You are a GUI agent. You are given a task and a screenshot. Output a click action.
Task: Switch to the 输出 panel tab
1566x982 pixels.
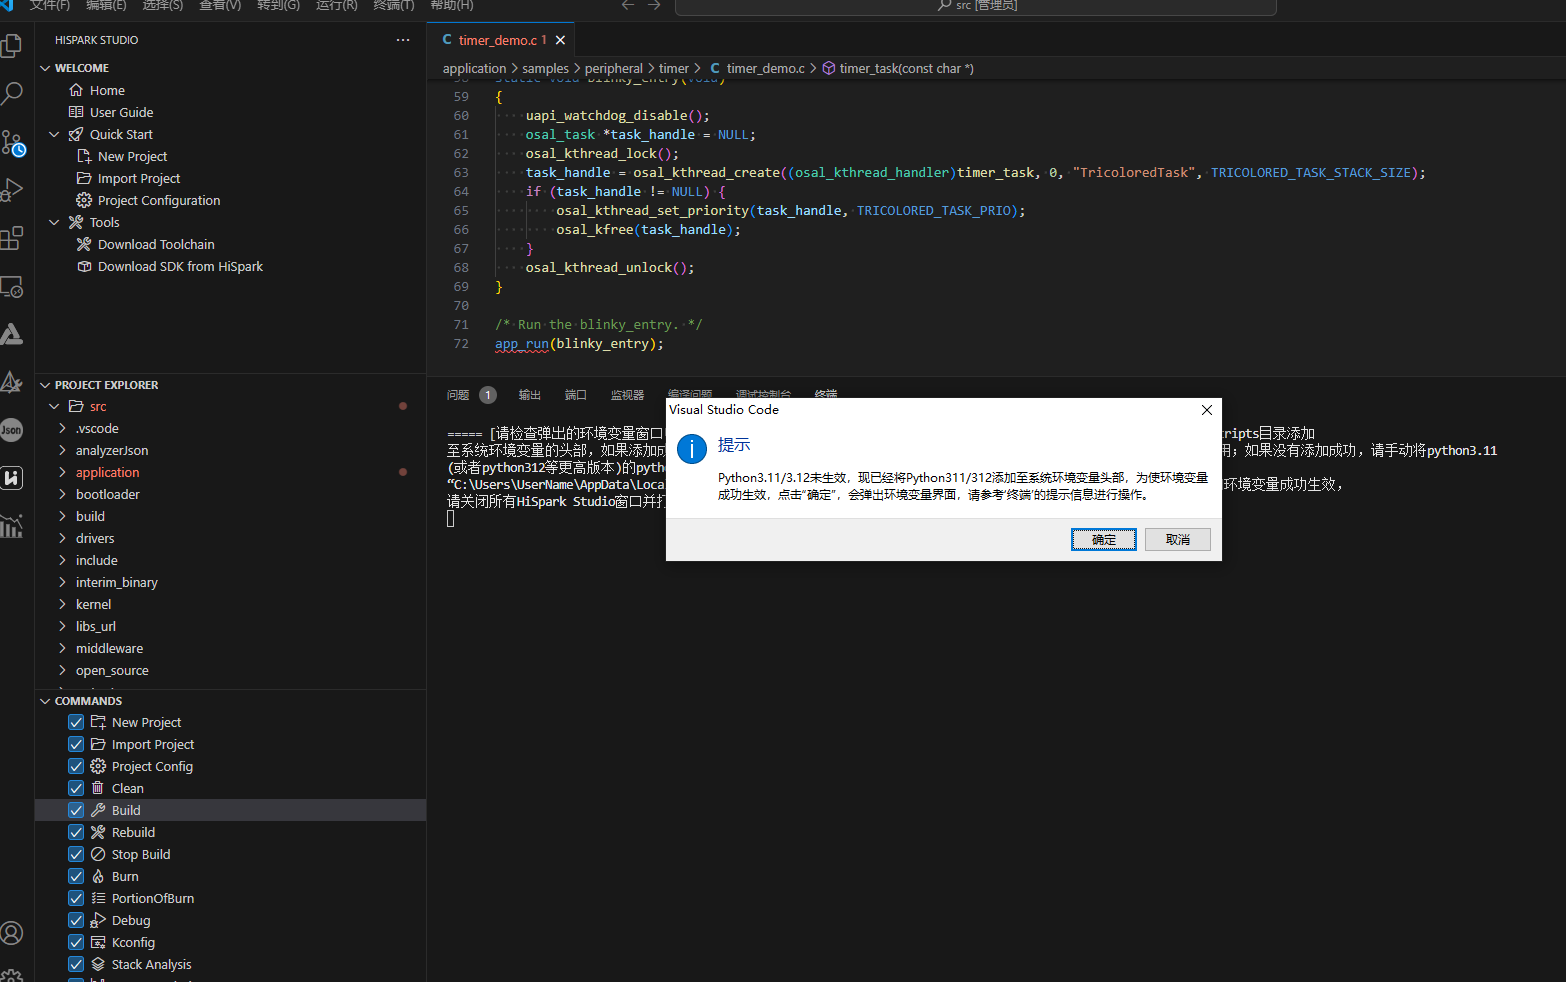click(529, 395)
